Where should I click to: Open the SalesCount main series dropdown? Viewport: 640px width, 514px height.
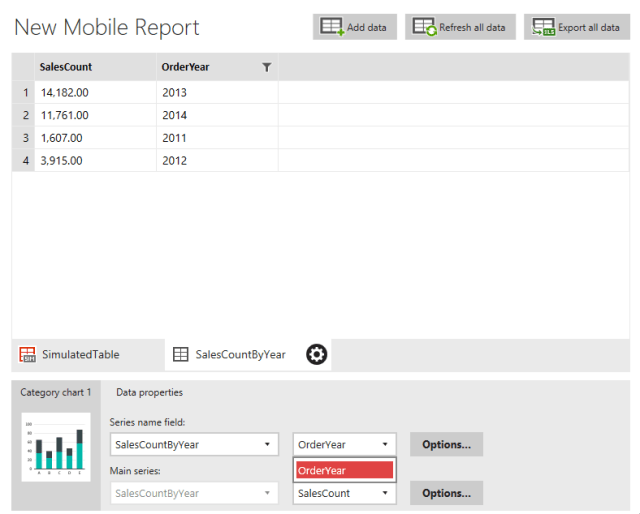tap(344, 493)
